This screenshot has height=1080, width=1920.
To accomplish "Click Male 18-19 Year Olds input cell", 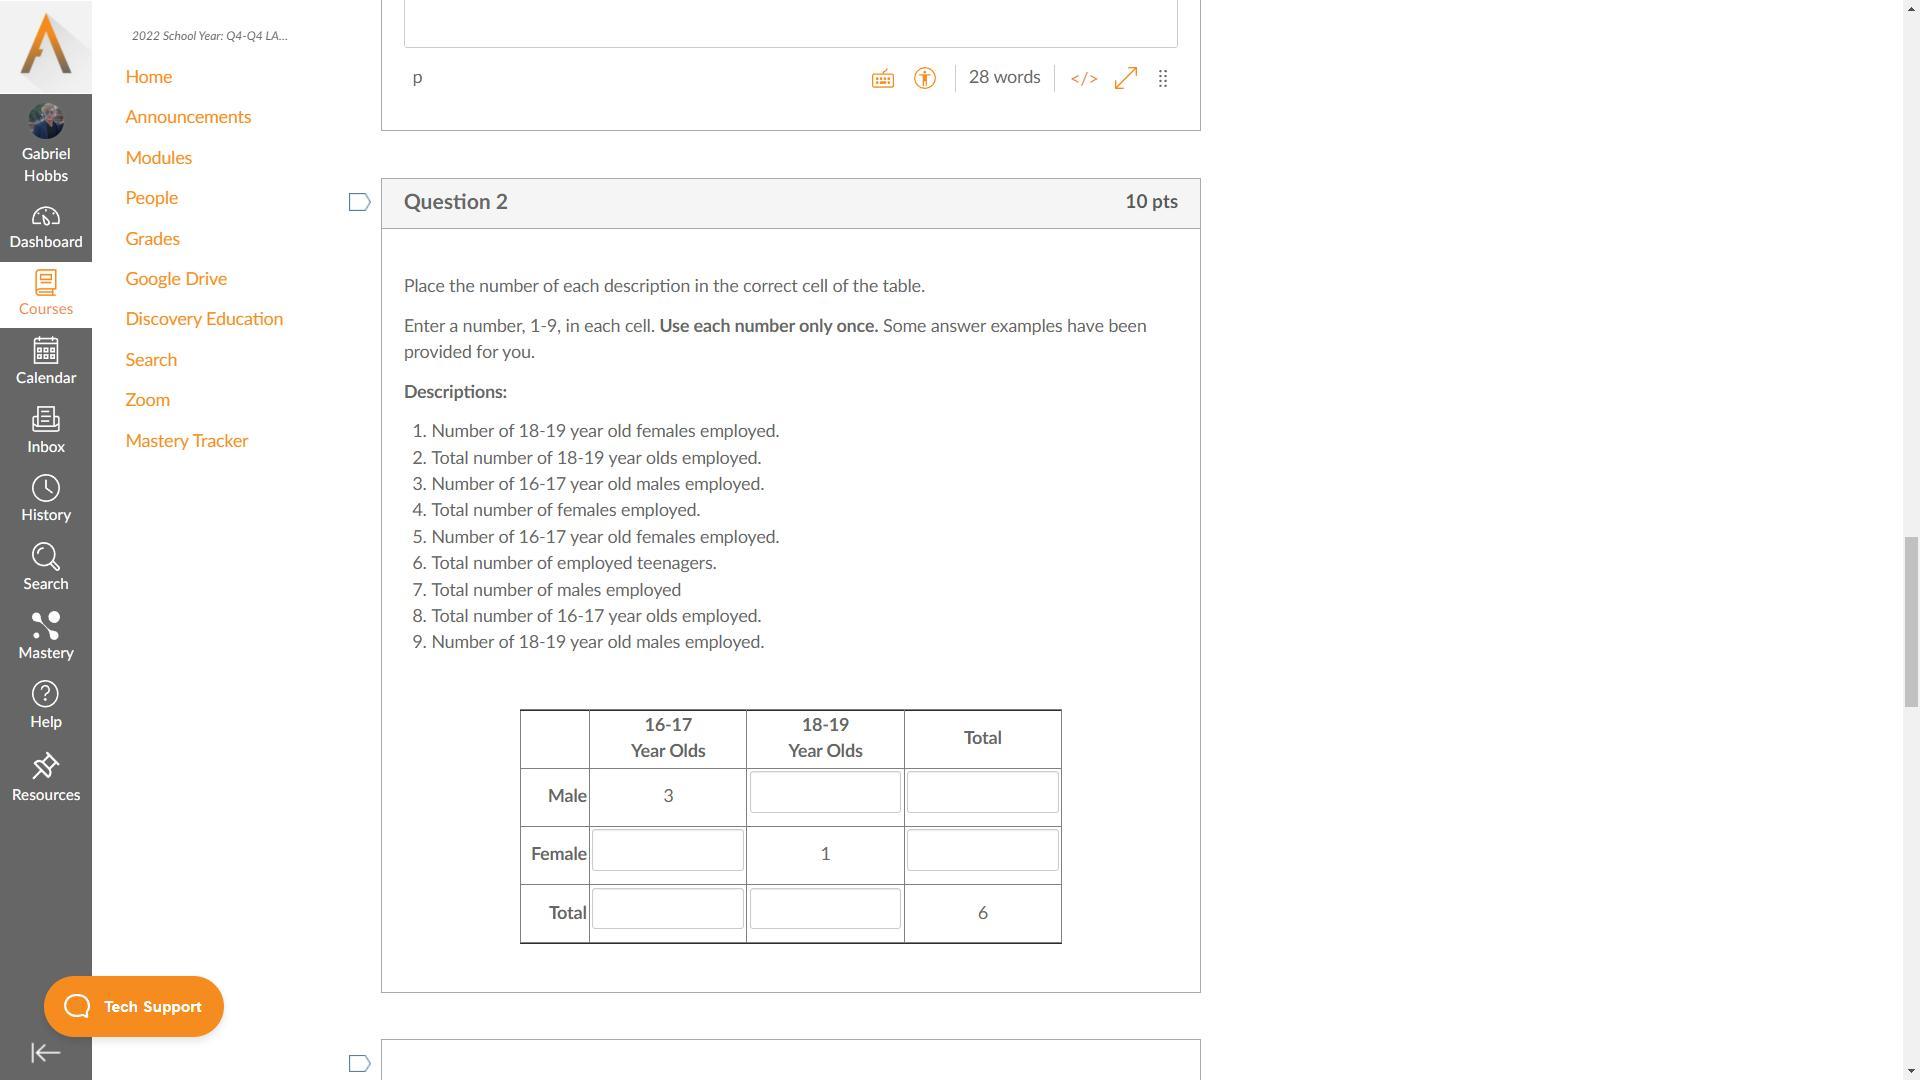I will (825, 793).
